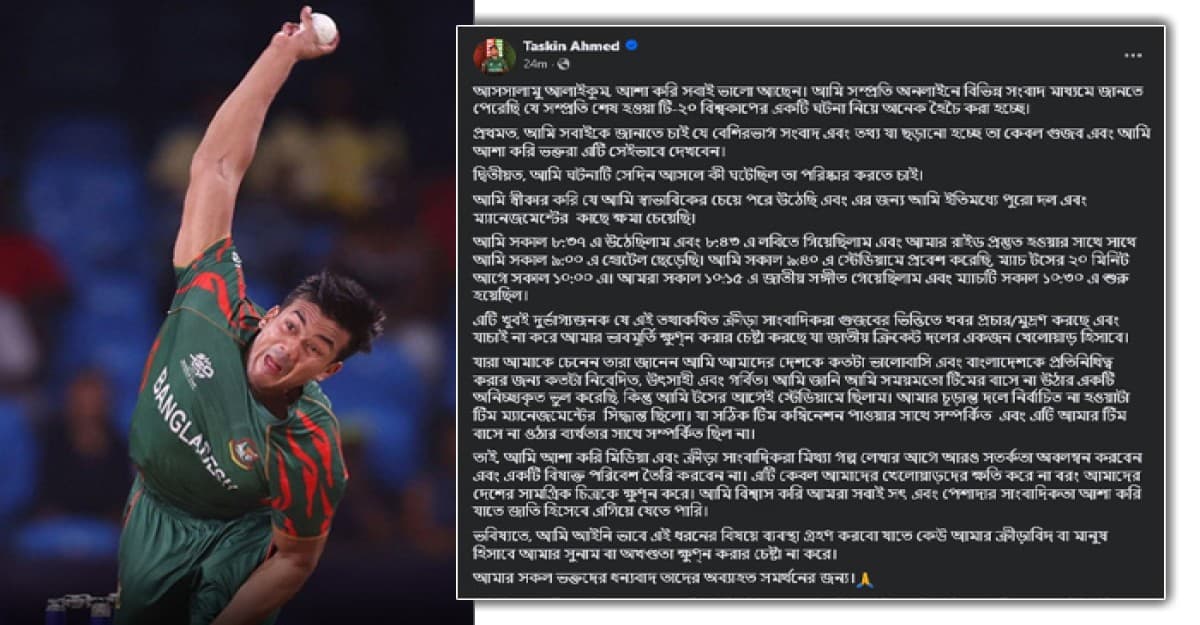Click the sponsor logo on jersey chest

[199, 370]
